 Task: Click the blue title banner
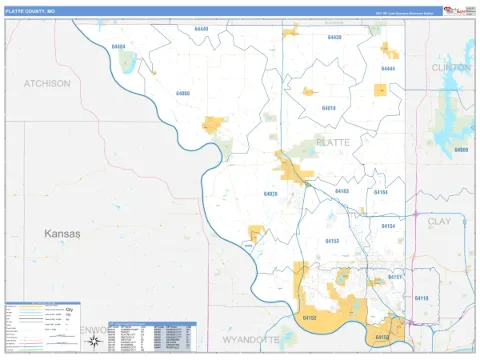pyautogui.click(x=224, y=11)
